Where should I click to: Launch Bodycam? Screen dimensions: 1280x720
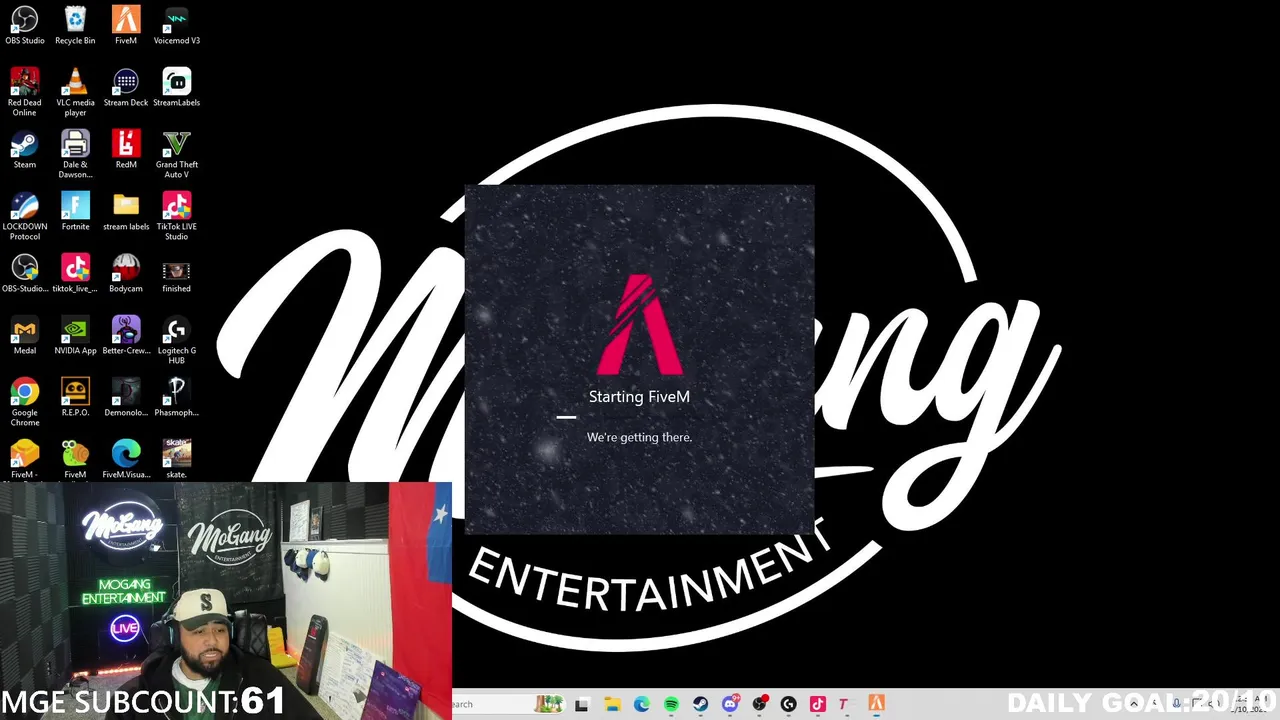[x=126, y=274]
